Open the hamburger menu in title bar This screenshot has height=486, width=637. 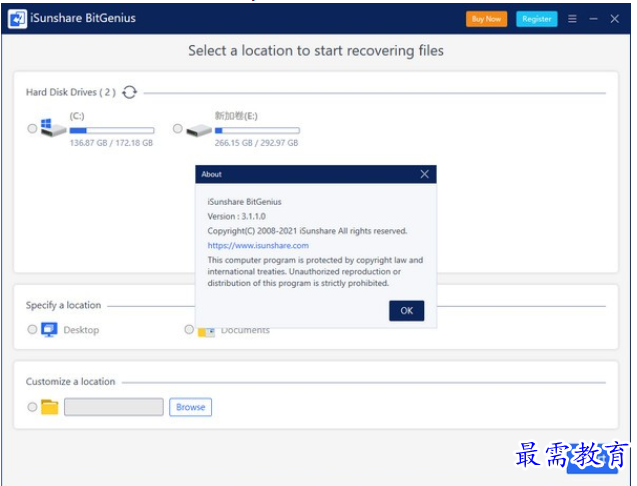click(x=572, y=19)
